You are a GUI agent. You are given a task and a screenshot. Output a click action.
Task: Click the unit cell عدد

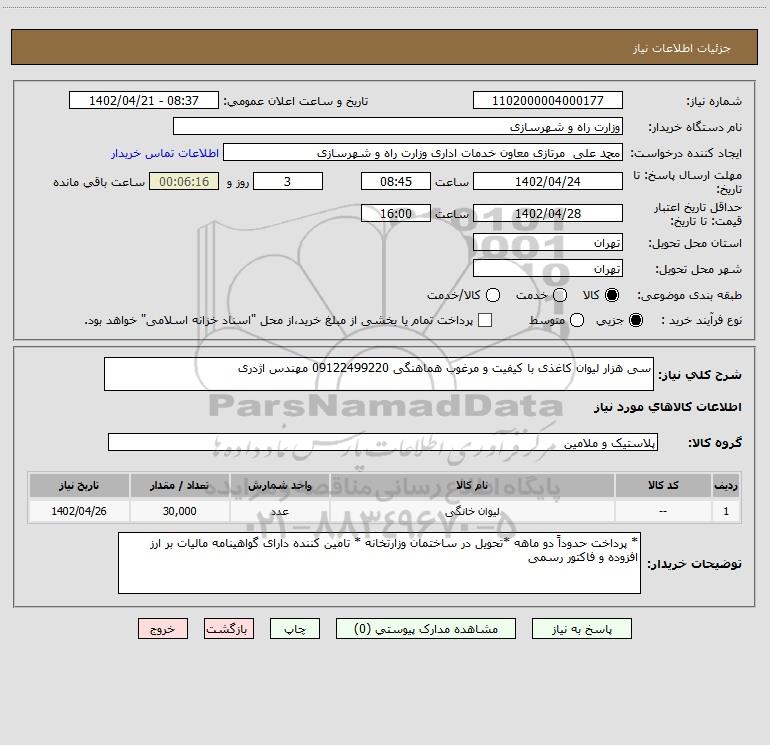point(280,511)
